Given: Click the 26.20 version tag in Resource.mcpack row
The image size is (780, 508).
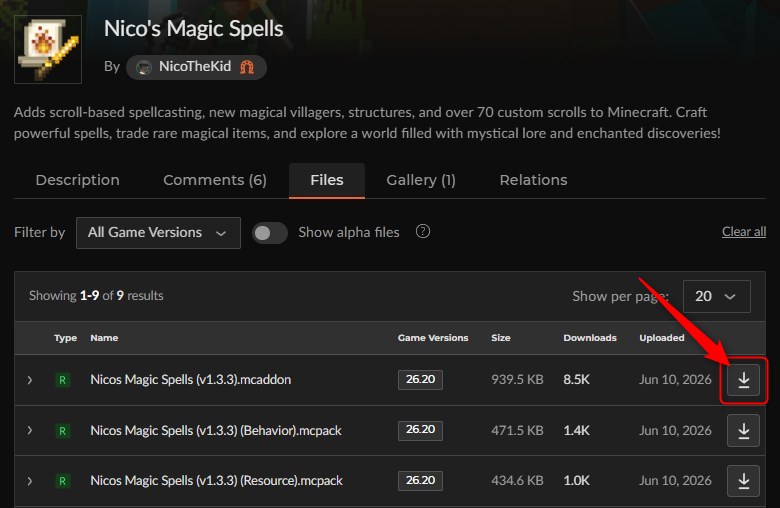Looking at the screenshot, I should [x=420, y=480].
